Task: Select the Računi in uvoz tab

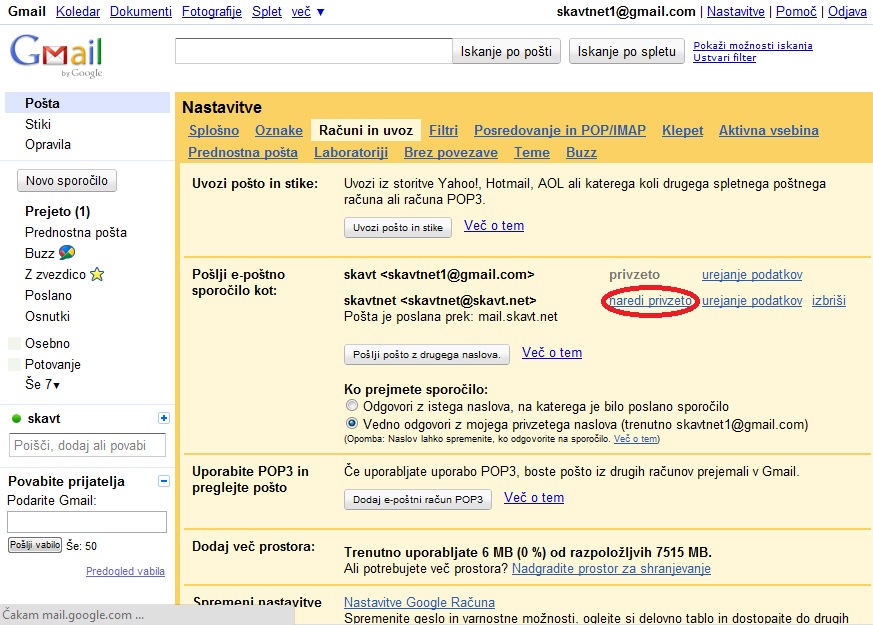Action: 366,130
